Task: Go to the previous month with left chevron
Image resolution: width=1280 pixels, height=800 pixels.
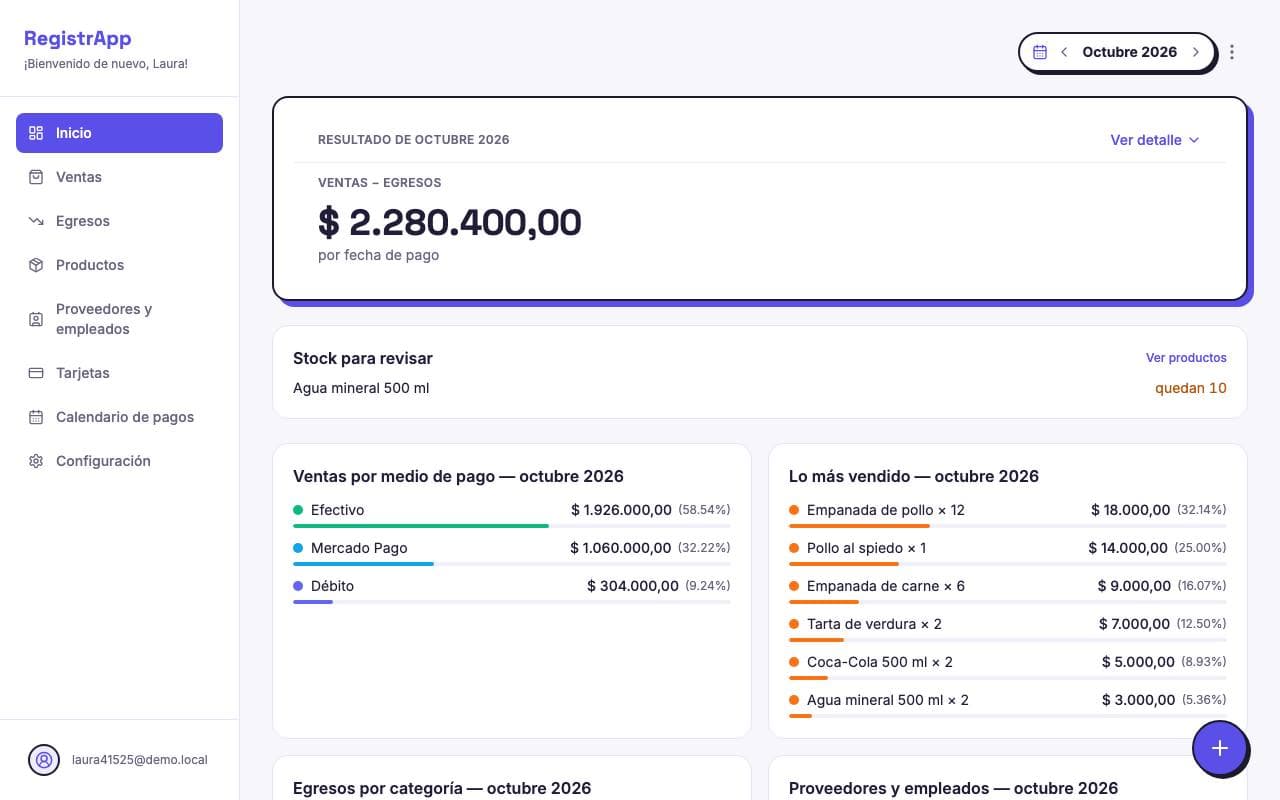Action: pos(1064,52)
